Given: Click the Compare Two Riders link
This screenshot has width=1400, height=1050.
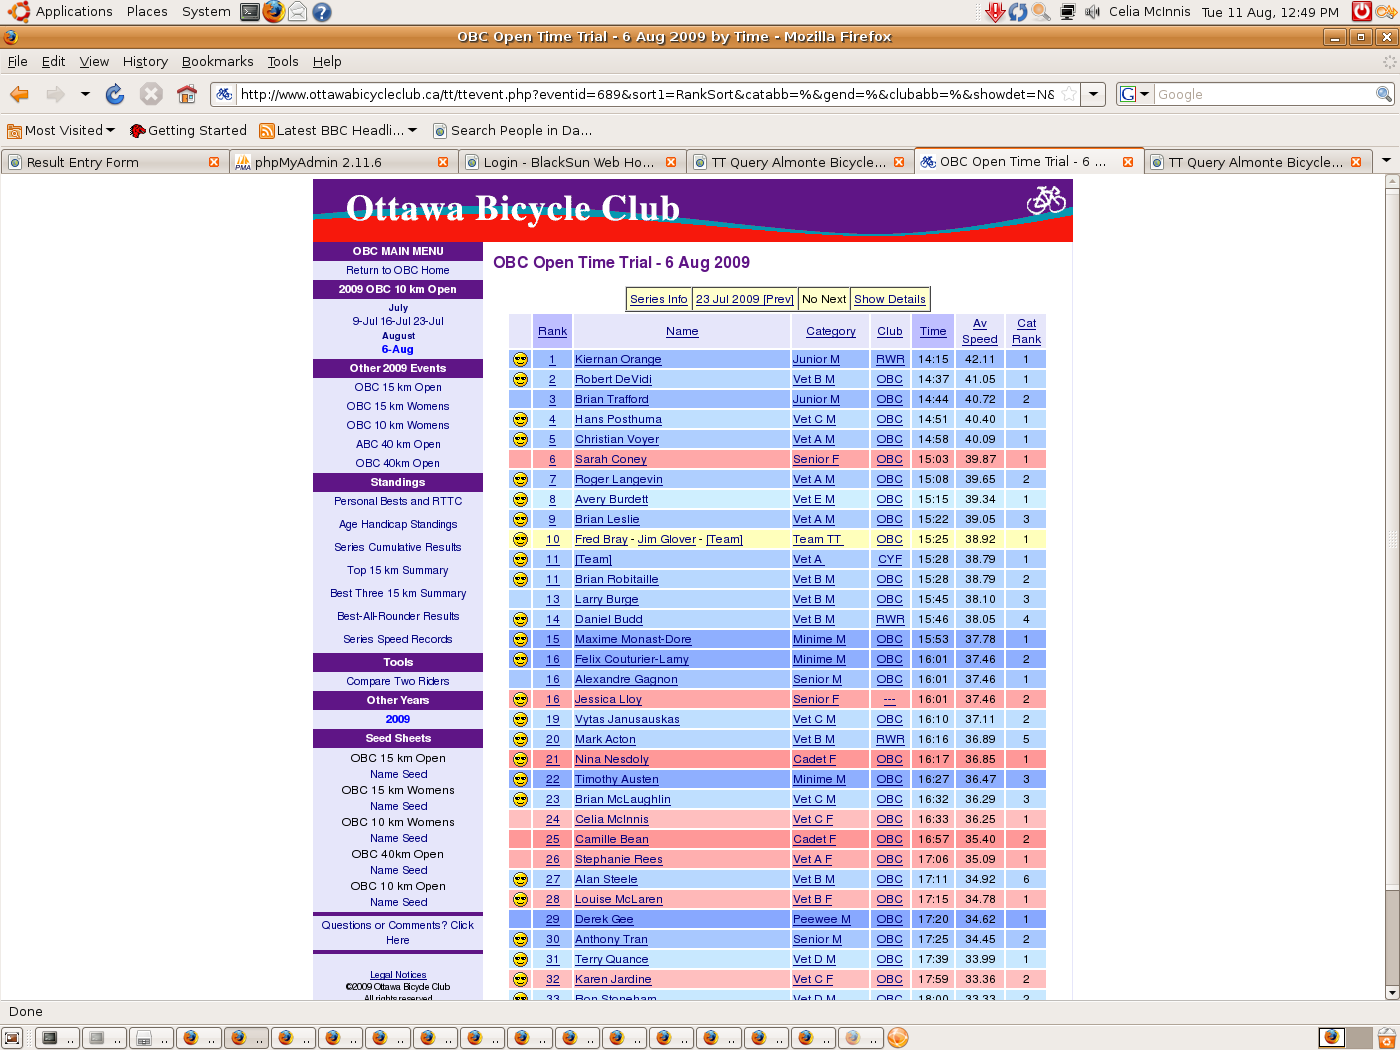Looking at the screenshot, I should (x=398, y=681).
